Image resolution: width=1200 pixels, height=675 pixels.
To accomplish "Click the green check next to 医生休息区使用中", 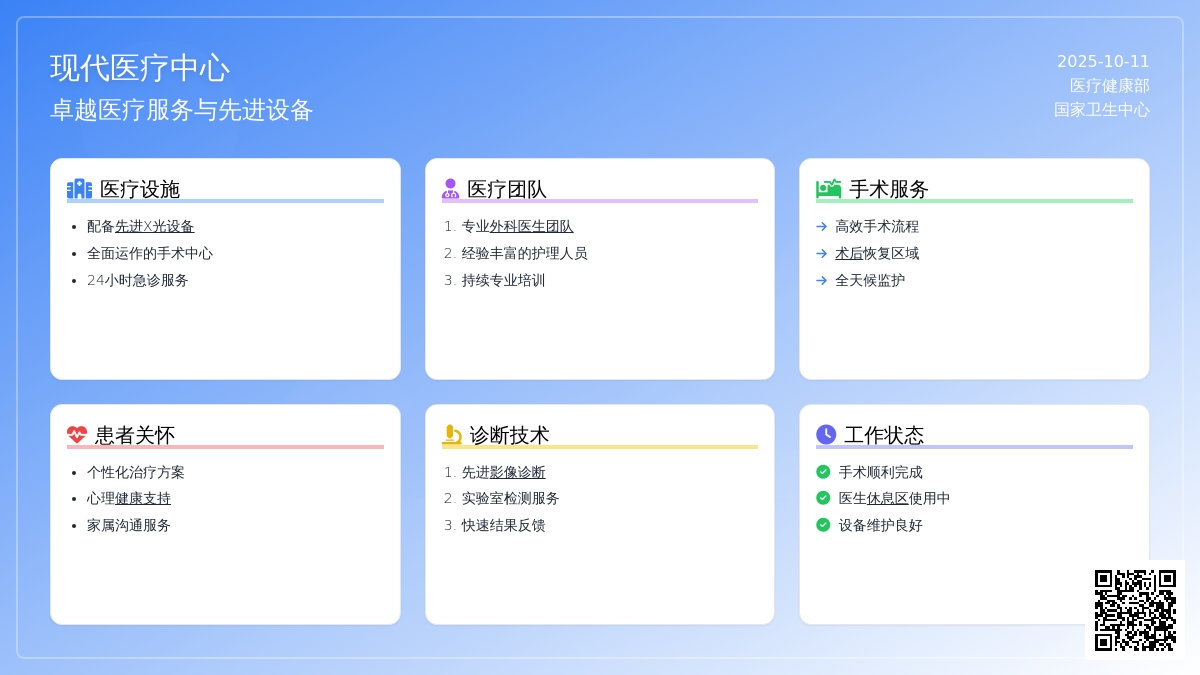I will pos(823,498).
